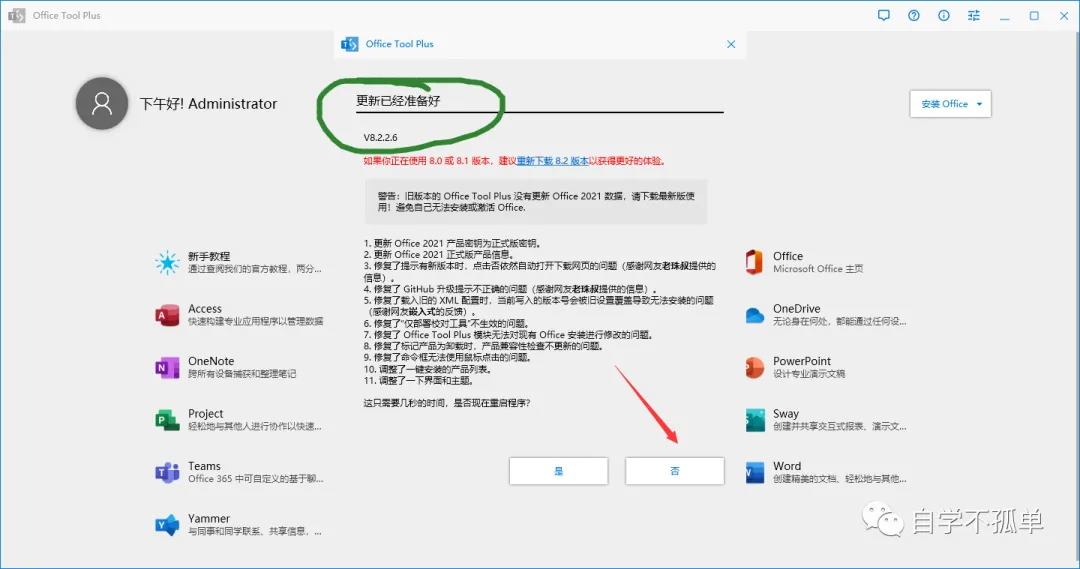The height and width of the screenshot is (569, 1080).
Task: Launch Access via its red icon
Action: click(167, 315)
